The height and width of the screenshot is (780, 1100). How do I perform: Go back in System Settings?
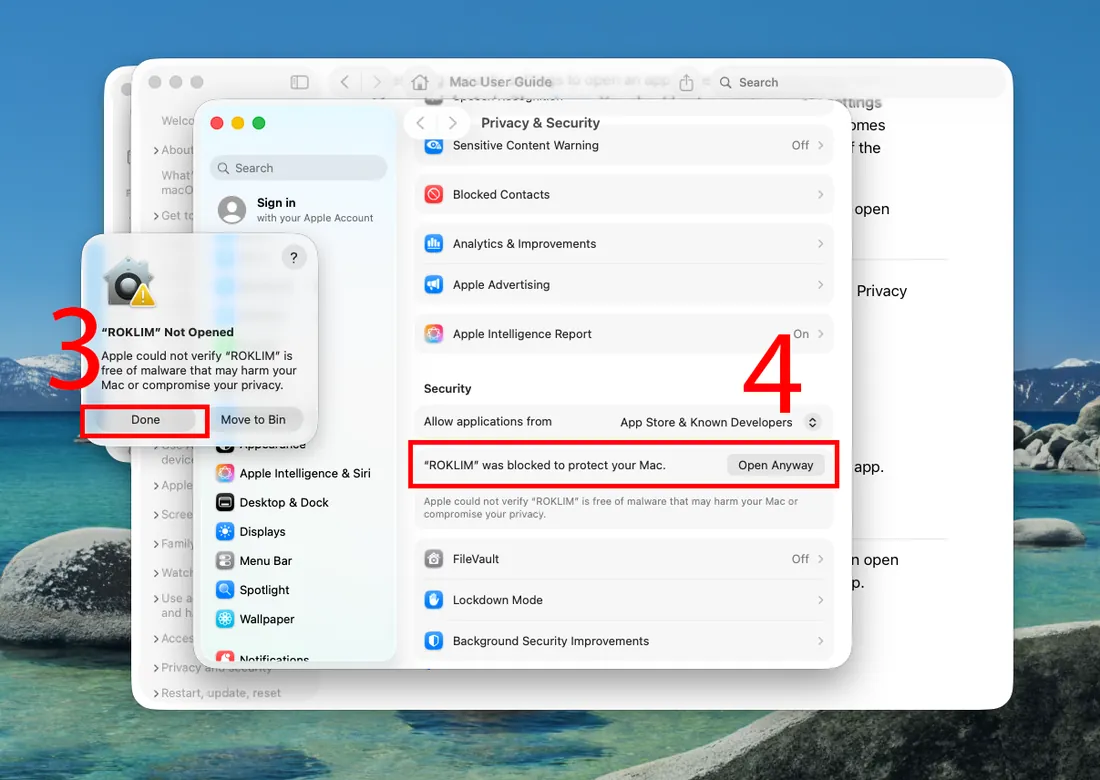coord(420,123)
